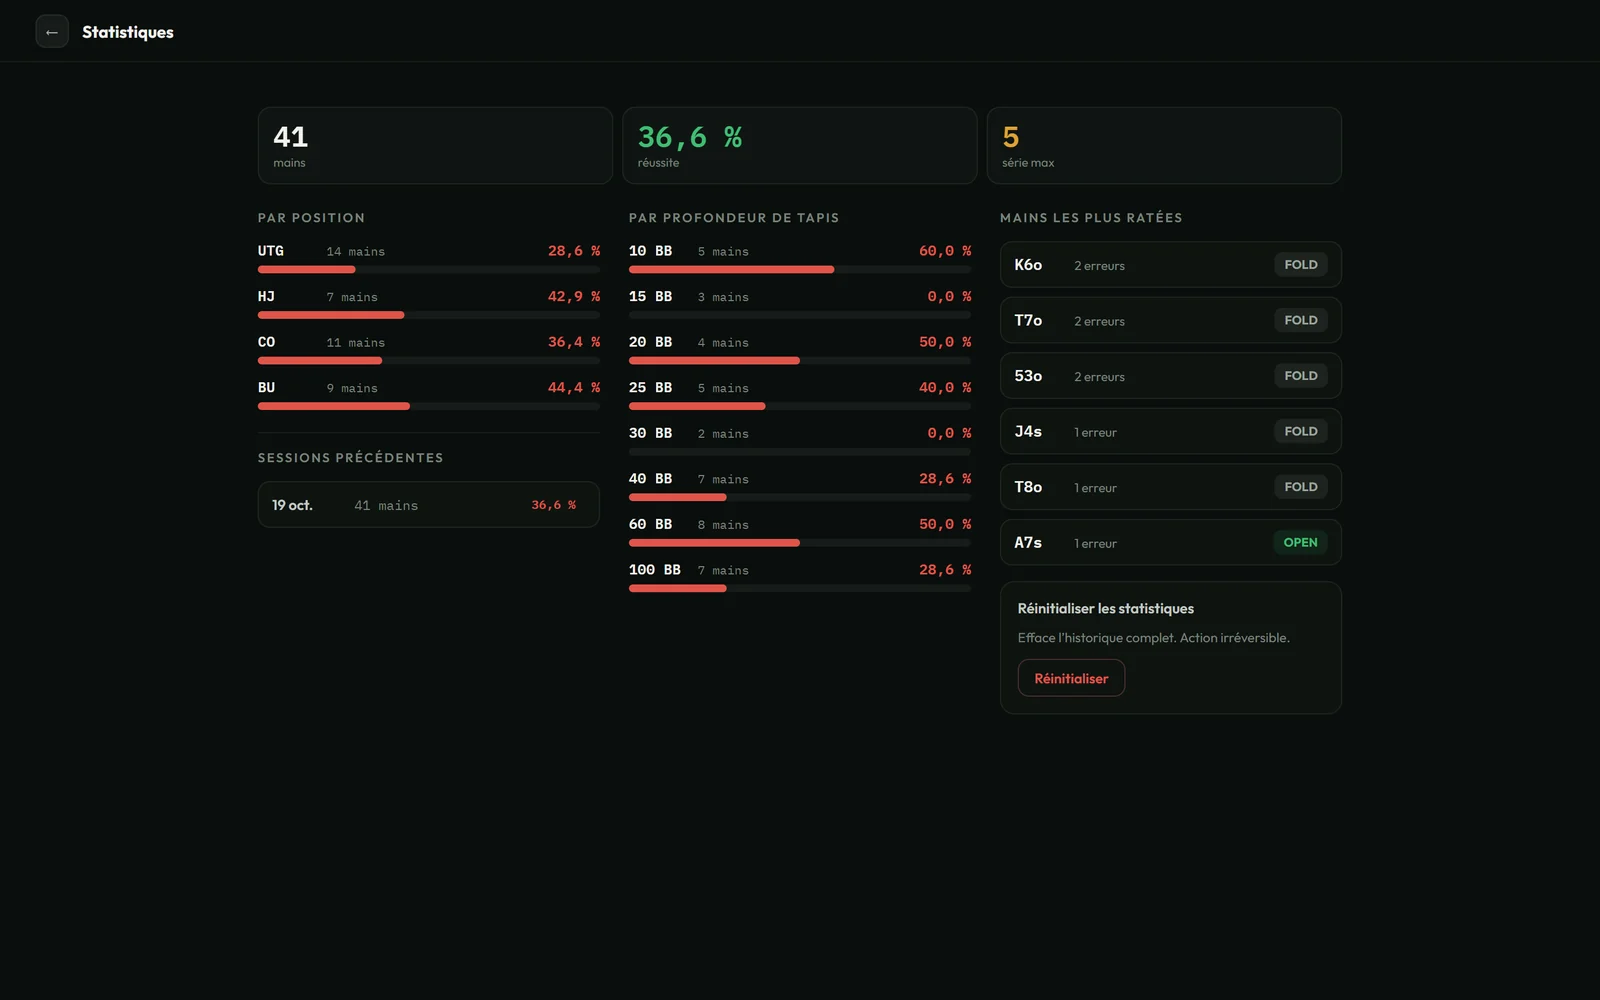Select the 53o missed hand row
The height and width of the screenshot is (1000, 1600).
coord(1171,376)
